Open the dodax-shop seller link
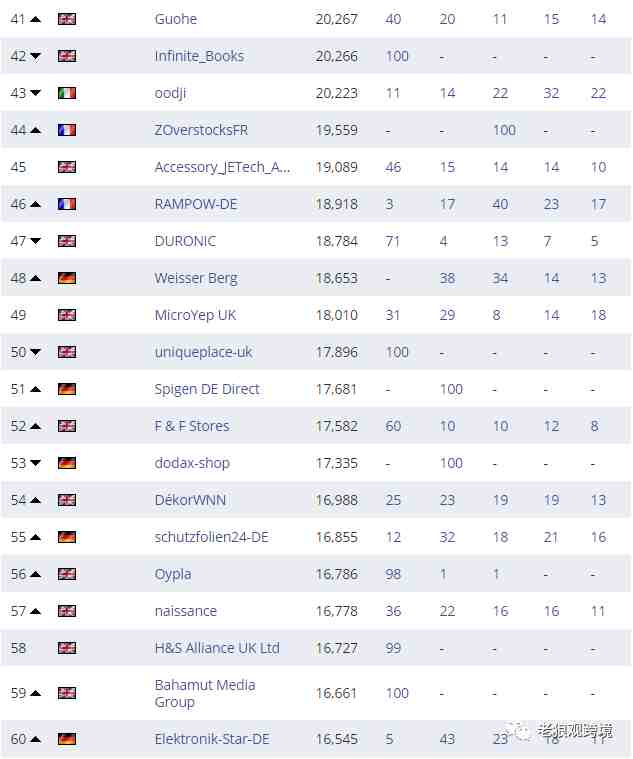 [x=192, y=463]
